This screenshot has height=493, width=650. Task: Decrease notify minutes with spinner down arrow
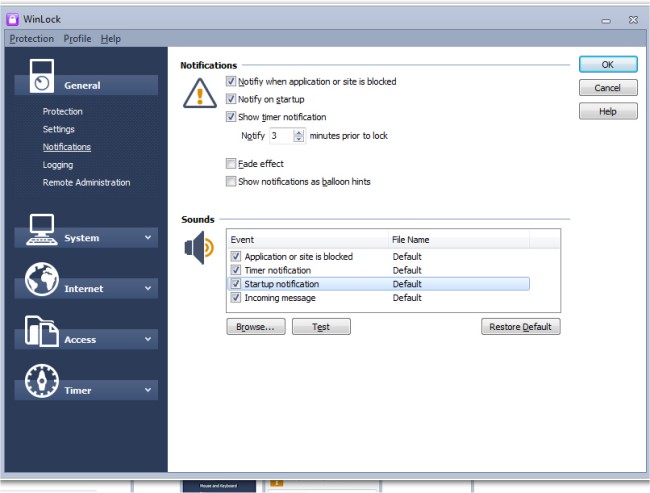(298, 139)
